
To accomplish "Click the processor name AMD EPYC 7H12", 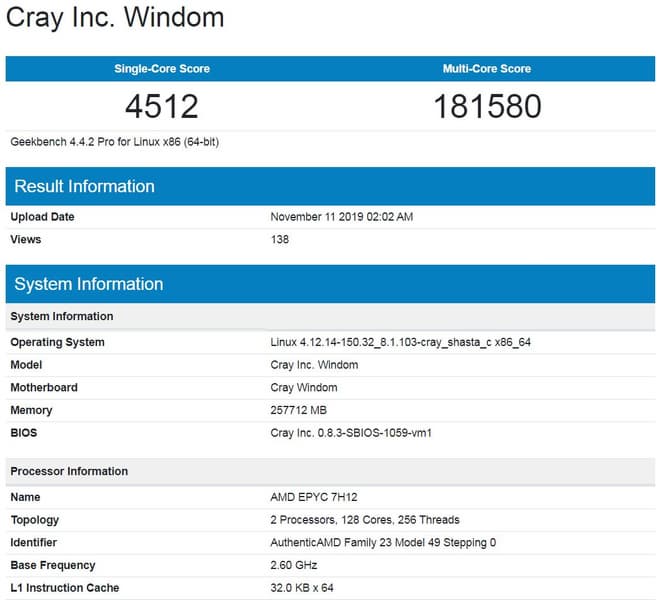I will 315,497.
